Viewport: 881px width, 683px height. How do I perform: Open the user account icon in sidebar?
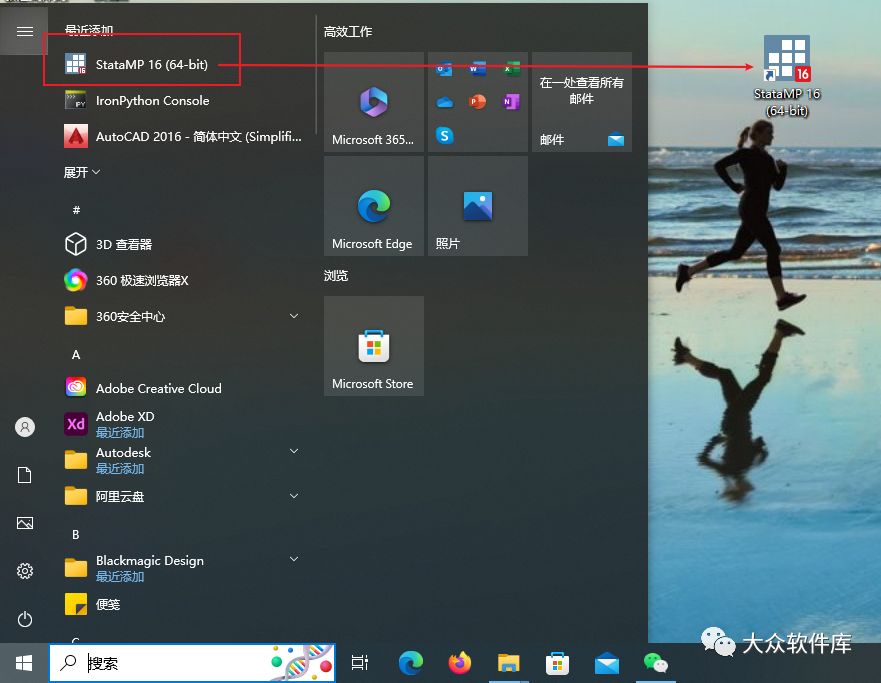[25, 427]
